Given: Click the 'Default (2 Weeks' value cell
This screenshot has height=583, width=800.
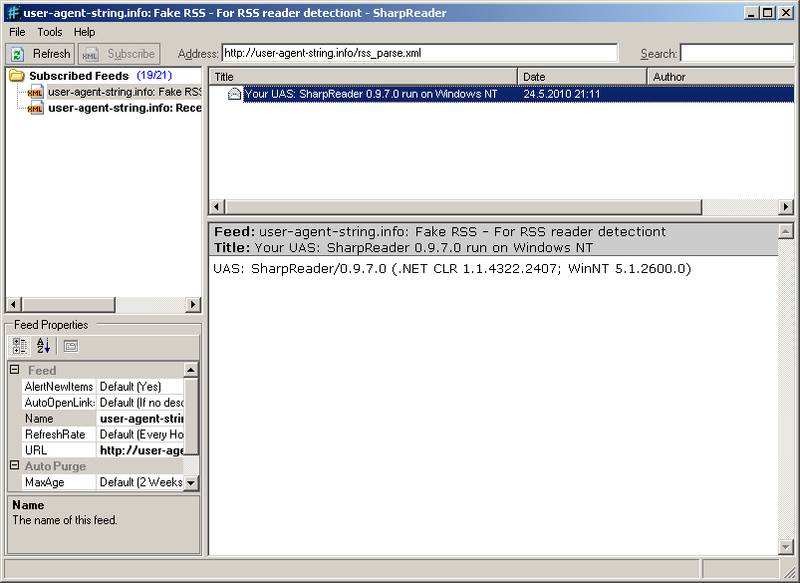Looking at the screenshot, I should [x=141, y=482].
